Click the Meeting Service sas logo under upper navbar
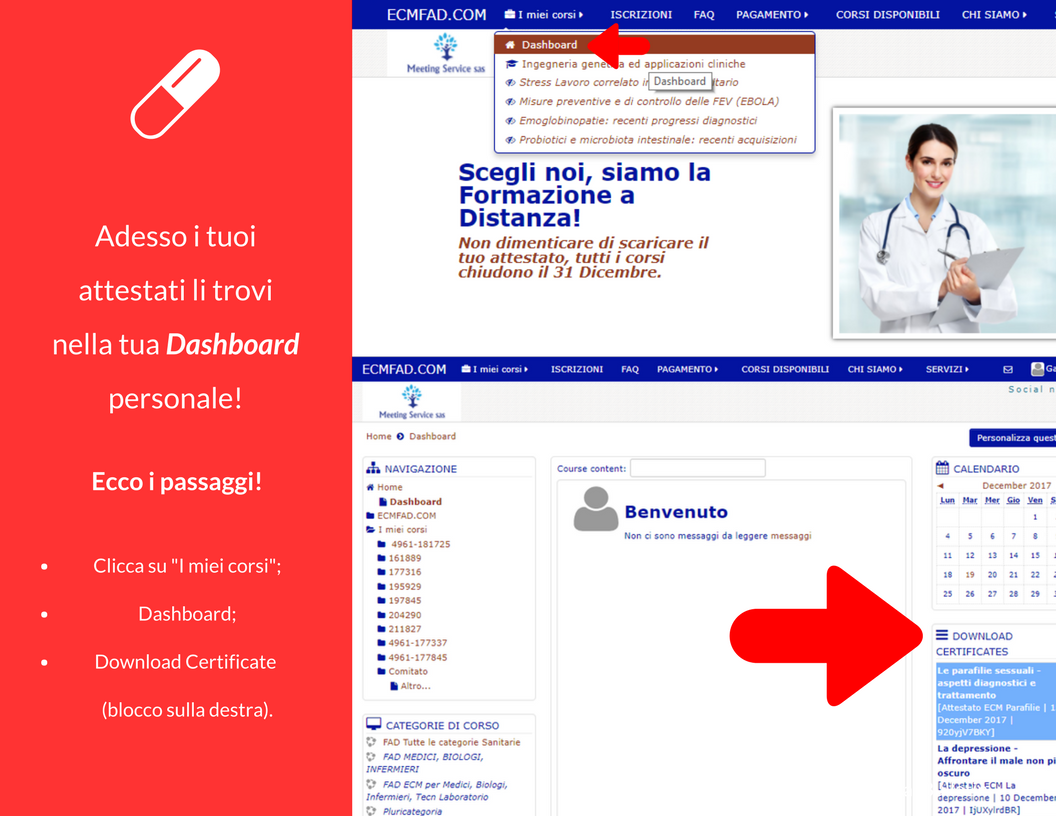The image size is (1056, 816). pyautogui.click(x=445, y=54)
